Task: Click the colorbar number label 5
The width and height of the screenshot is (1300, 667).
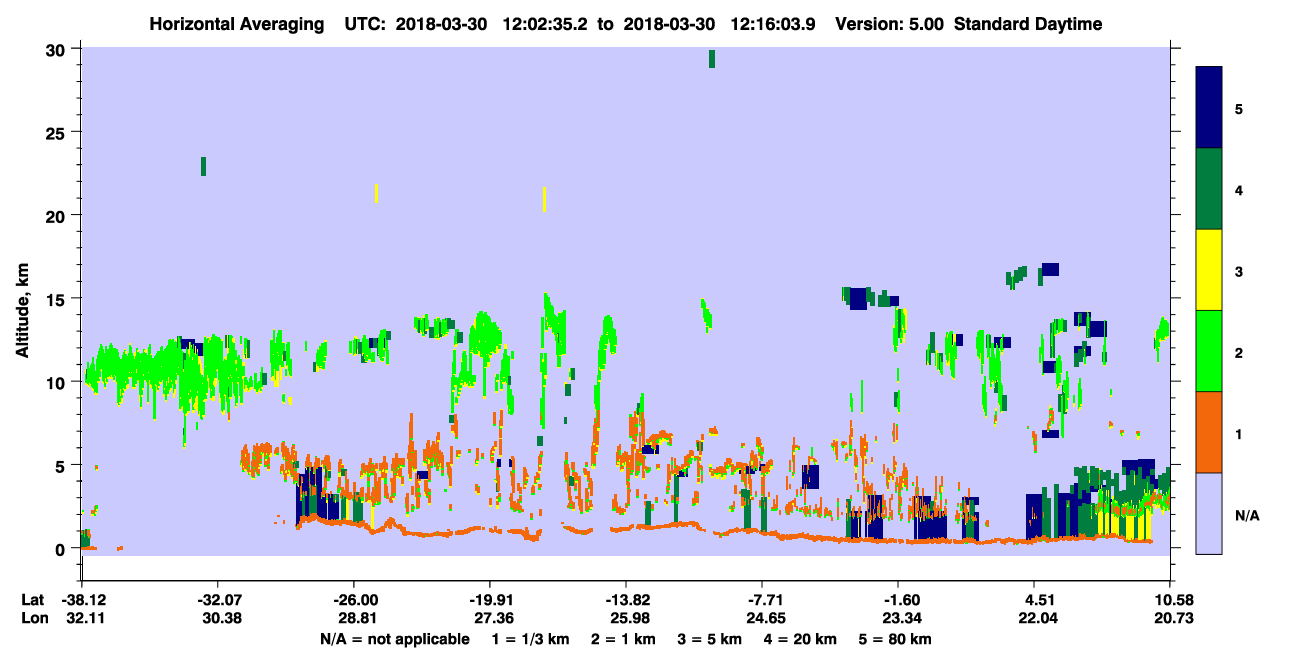Action: (1239, 108)
